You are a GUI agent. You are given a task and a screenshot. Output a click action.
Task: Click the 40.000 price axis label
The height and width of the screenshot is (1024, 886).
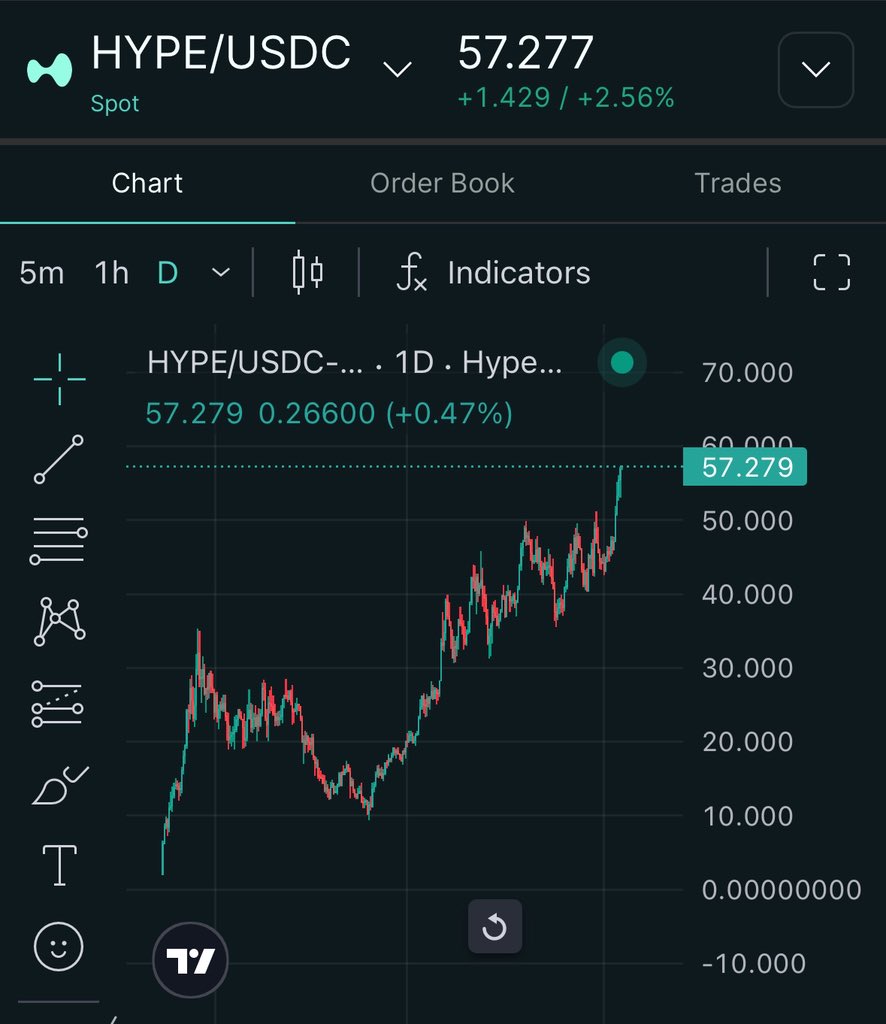point(748,594)
